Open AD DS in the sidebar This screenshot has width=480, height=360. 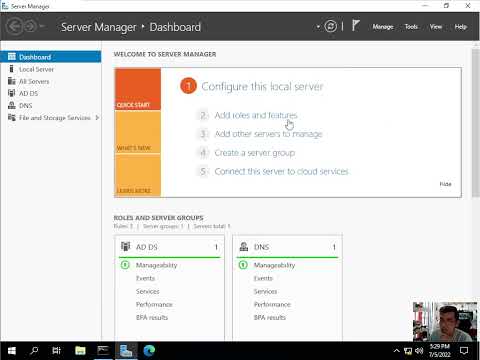tap(28, 94)
